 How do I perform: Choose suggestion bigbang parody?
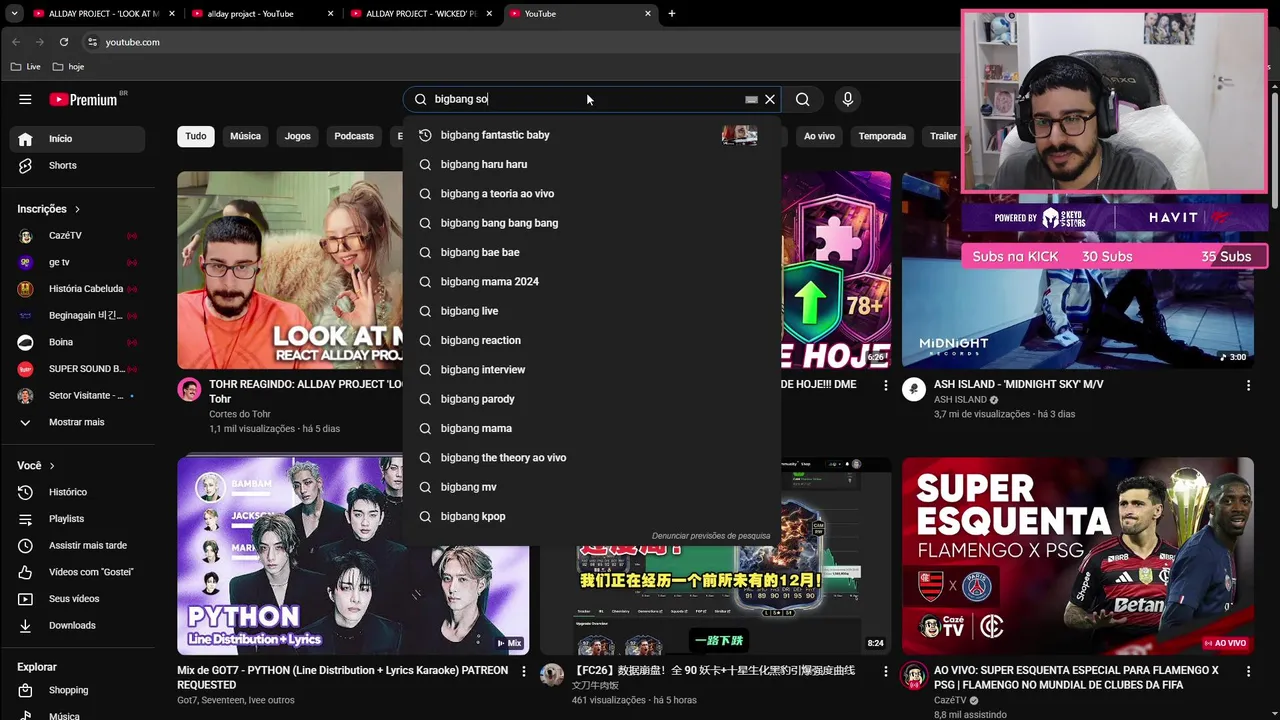point(591,399)
